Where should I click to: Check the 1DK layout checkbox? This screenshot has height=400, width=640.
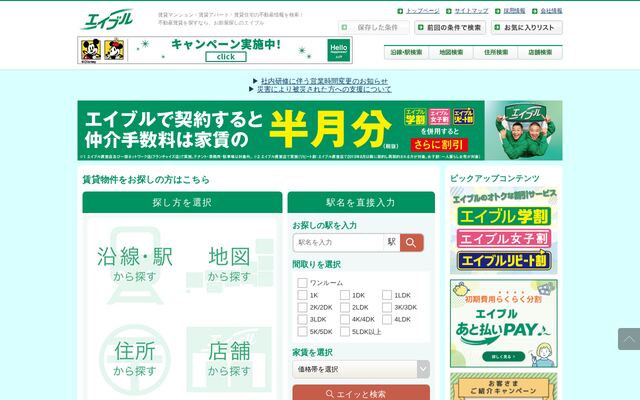[x=345, y=295]
